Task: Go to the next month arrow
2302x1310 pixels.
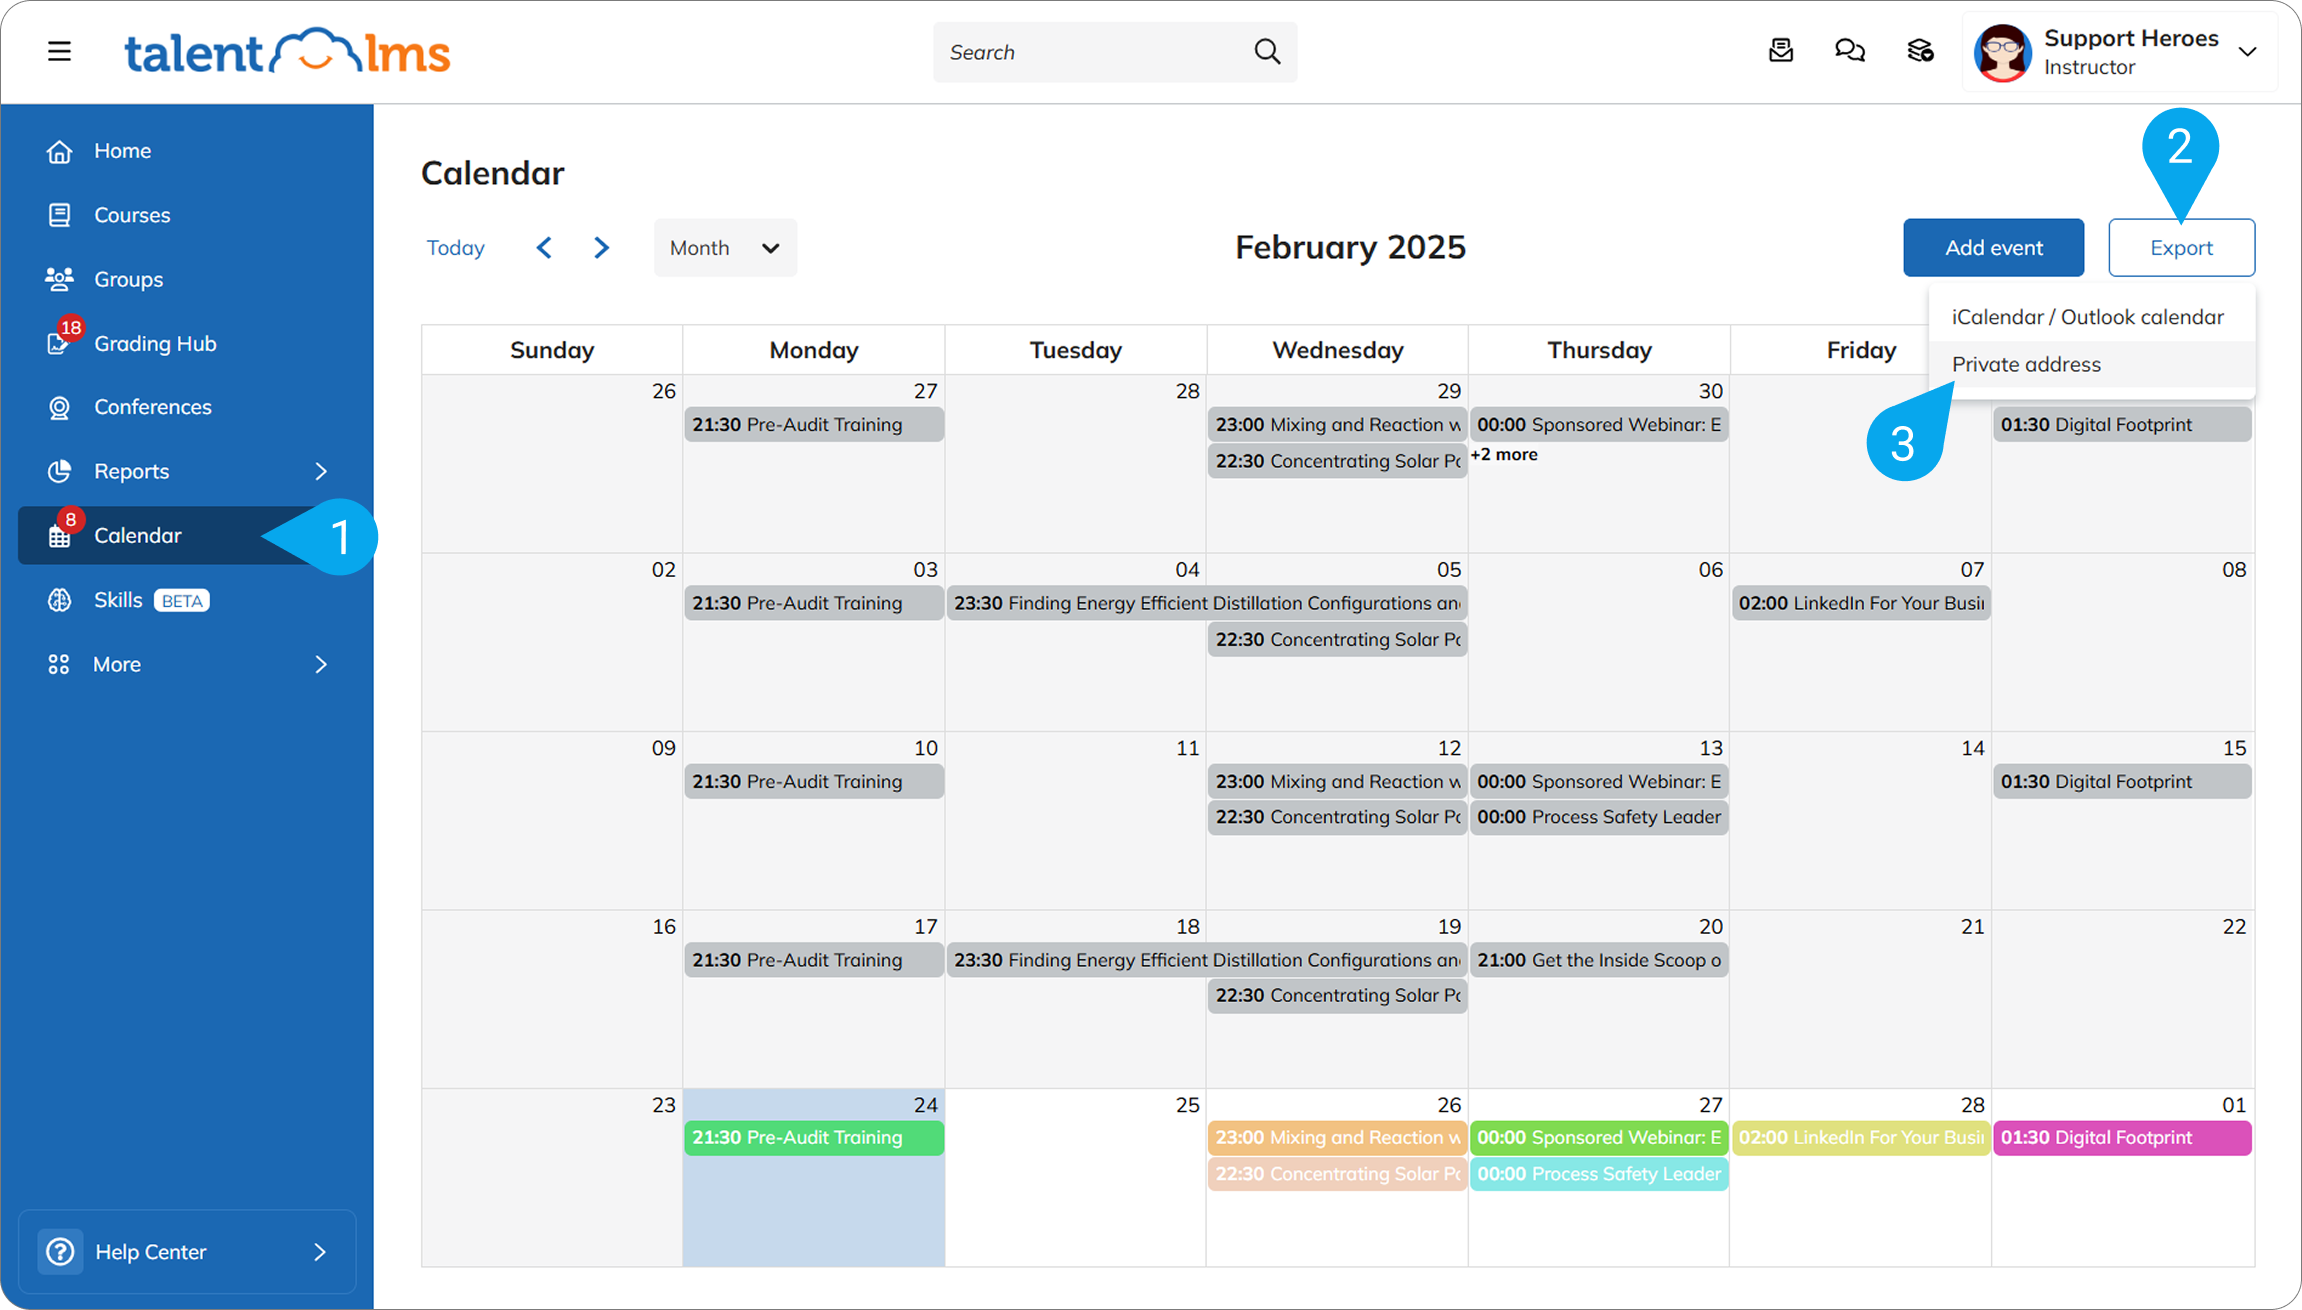Action: click(x=601, y=247)
